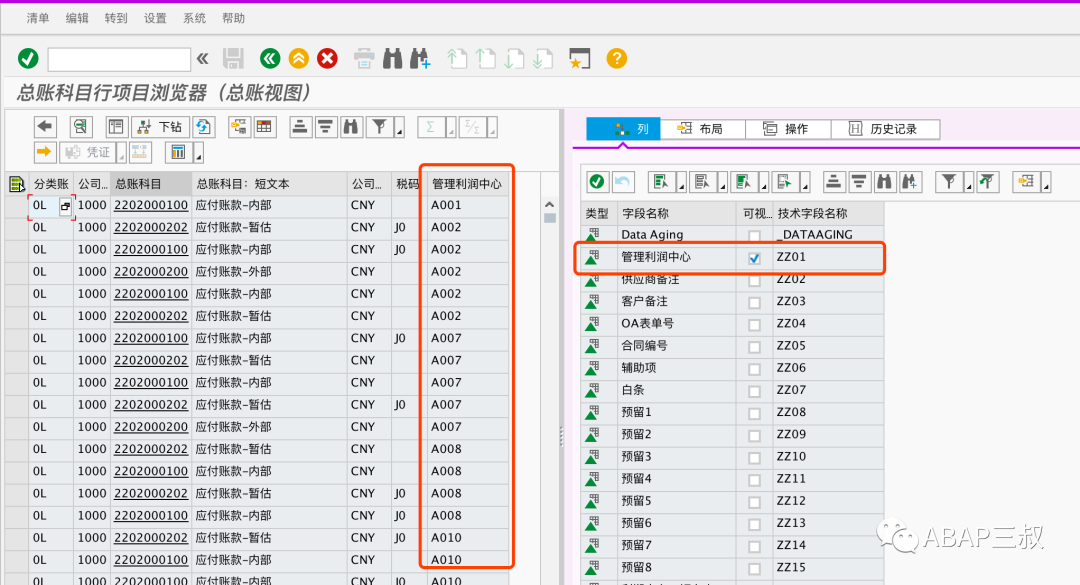
Task: Open the 转到 menu
Action: [116, 18]
